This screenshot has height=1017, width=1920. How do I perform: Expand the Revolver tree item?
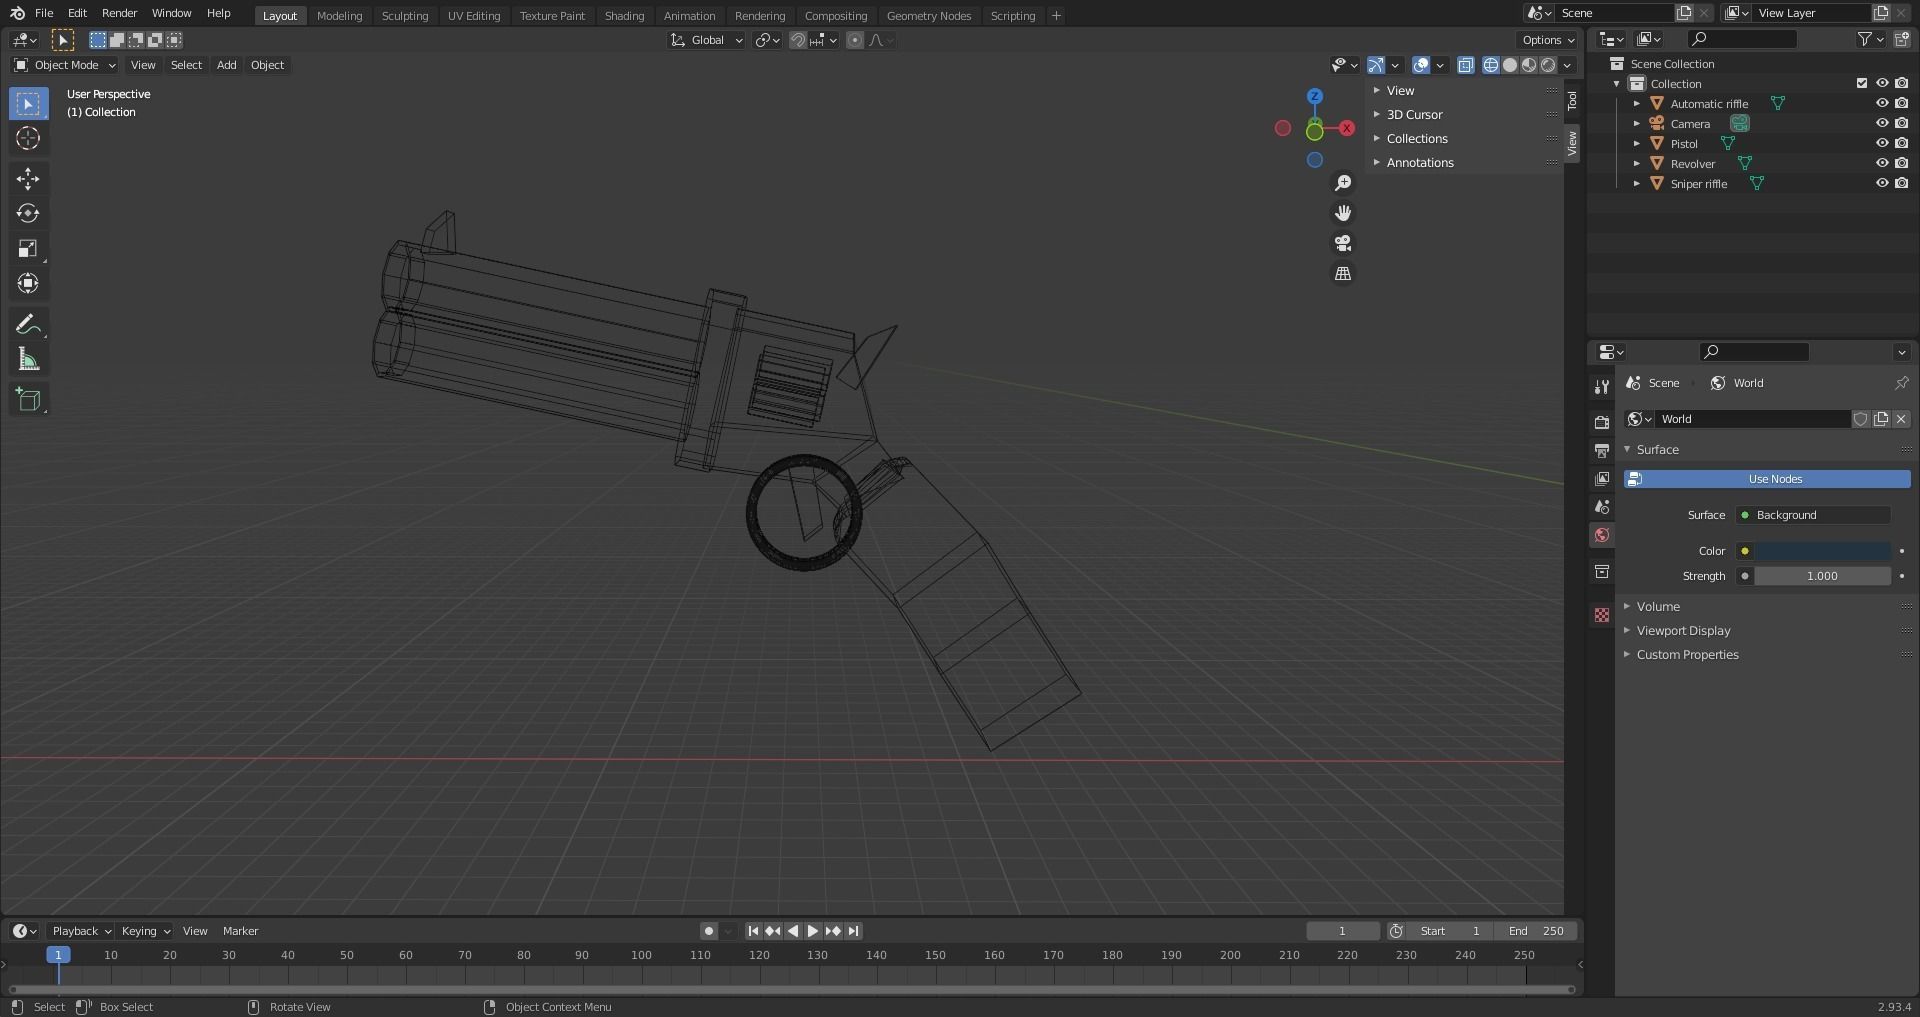(x=1636, y=163)
